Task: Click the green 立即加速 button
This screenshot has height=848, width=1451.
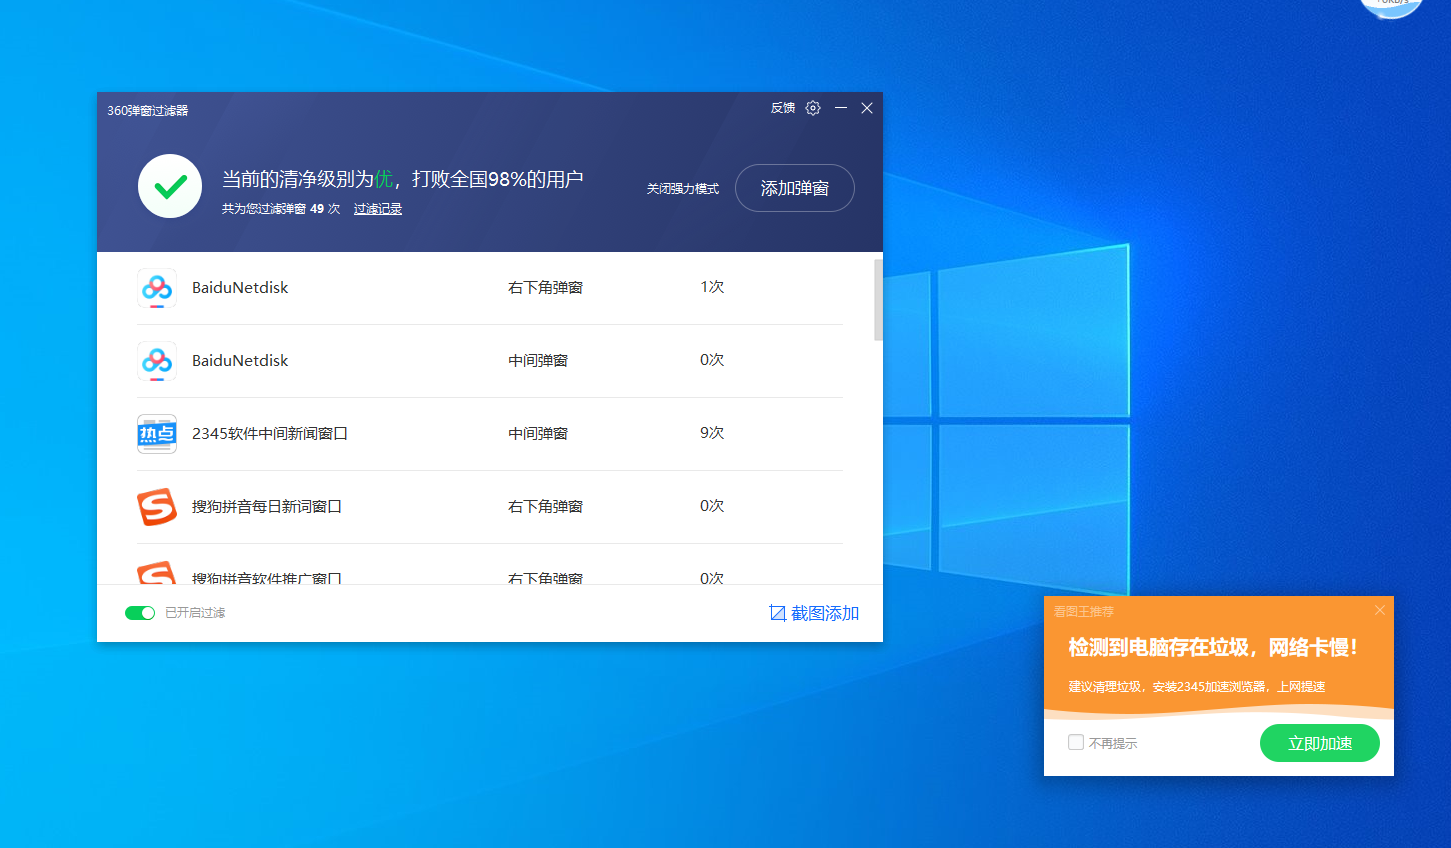Action: coord(1320,743)
